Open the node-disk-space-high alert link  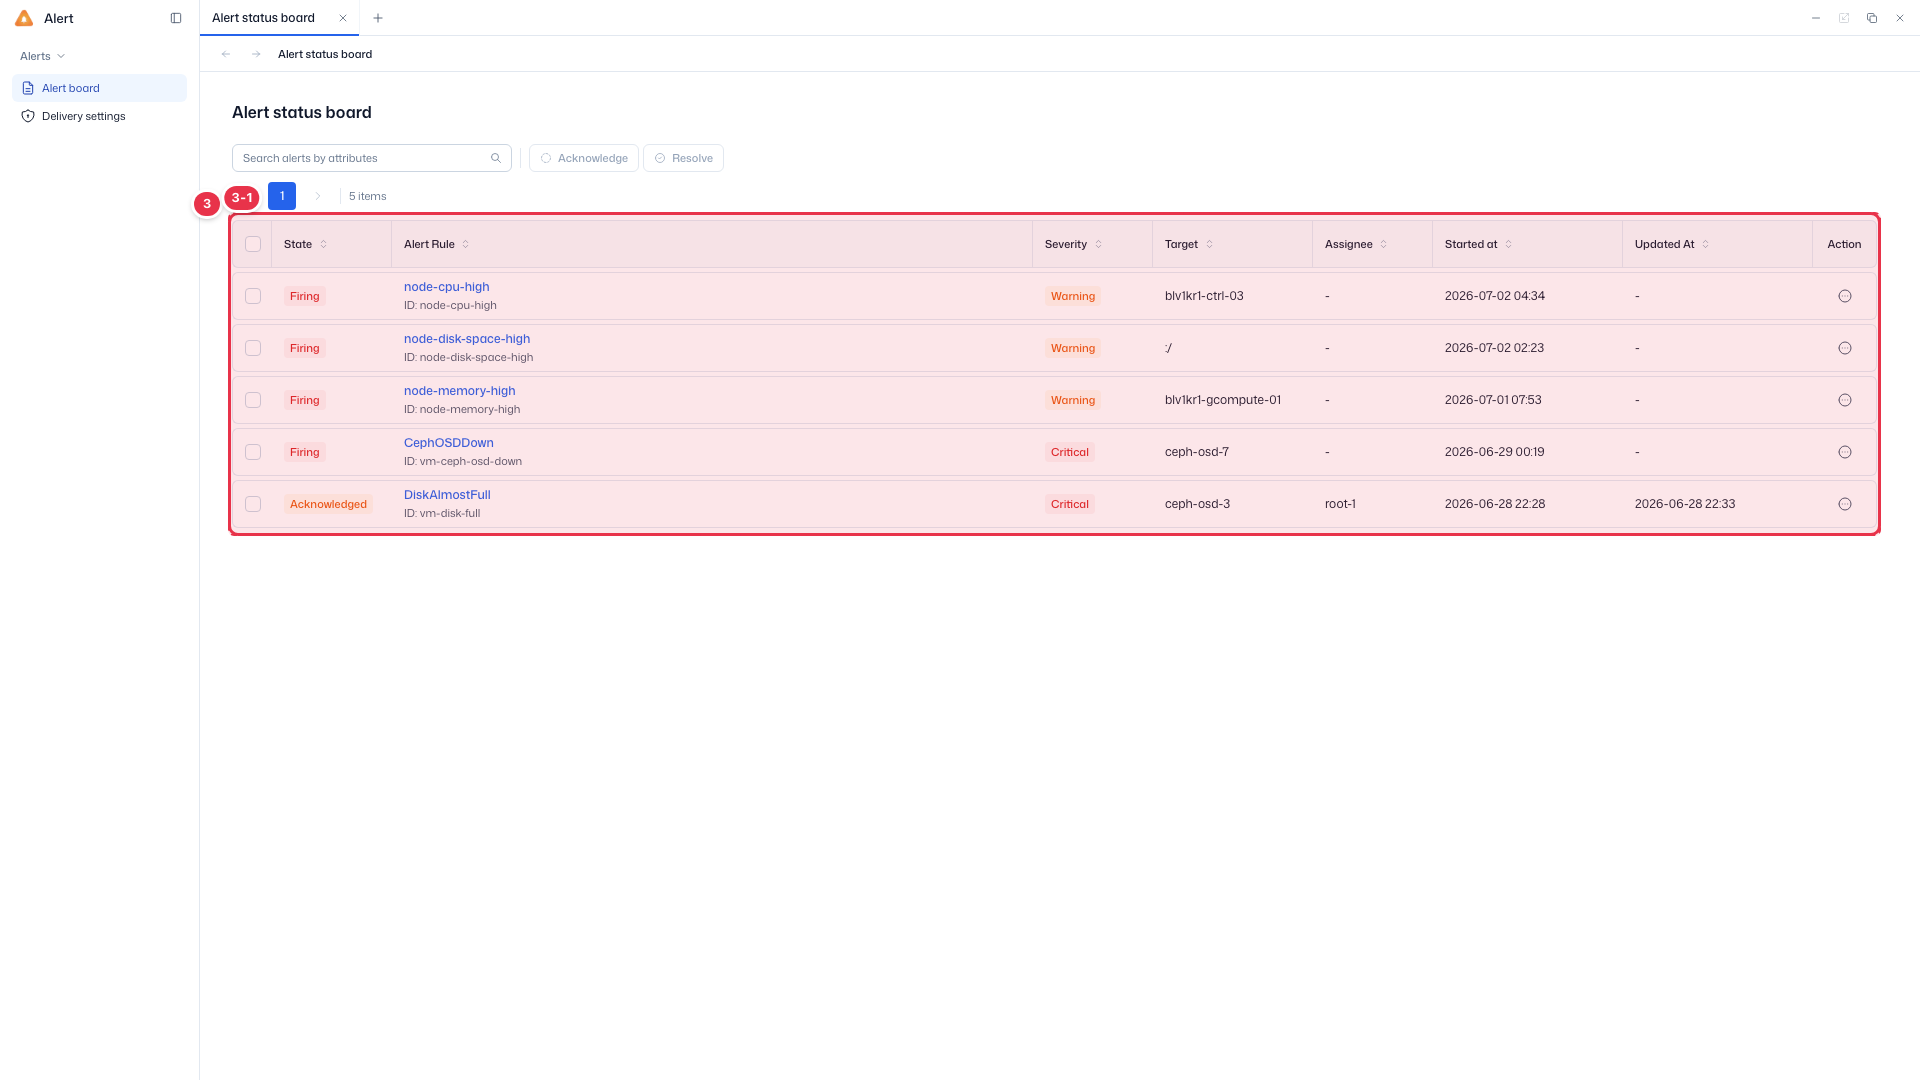tap(467, 339)
